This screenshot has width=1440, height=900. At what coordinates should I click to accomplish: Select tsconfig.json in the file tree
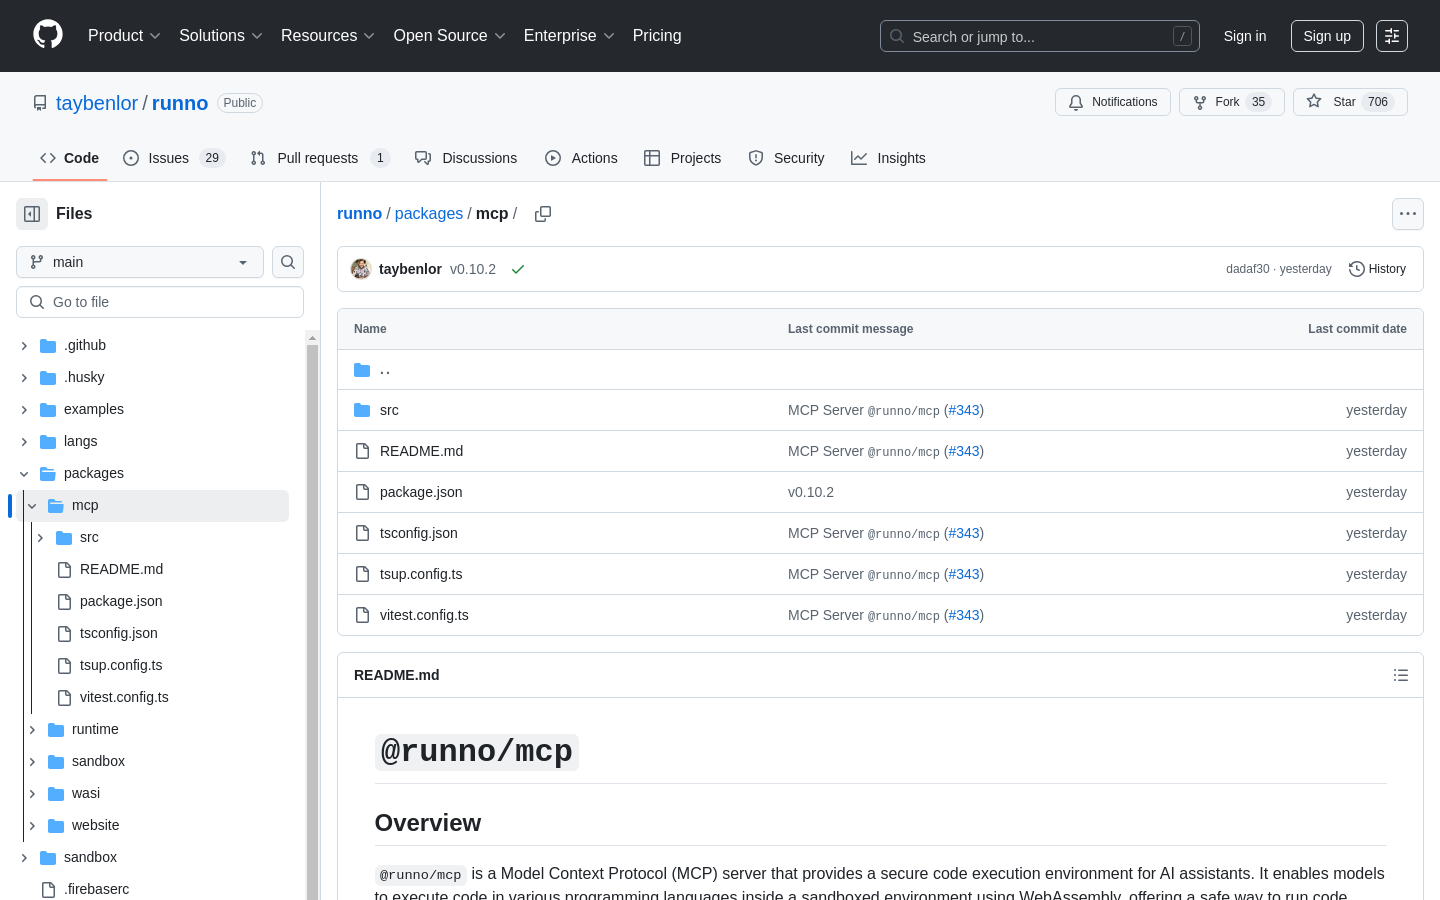coord(118,633)
